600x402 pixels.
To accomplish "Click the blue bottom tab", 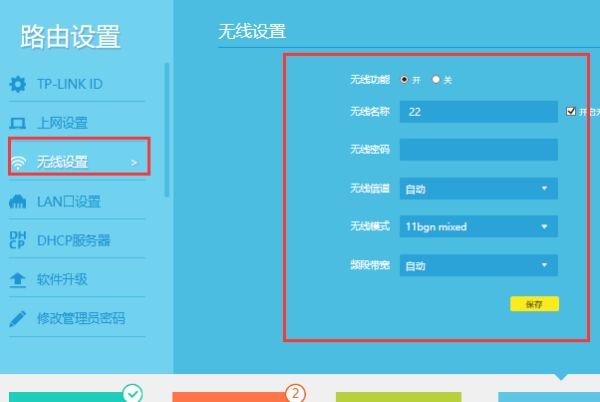I will (x=549, y=397).
